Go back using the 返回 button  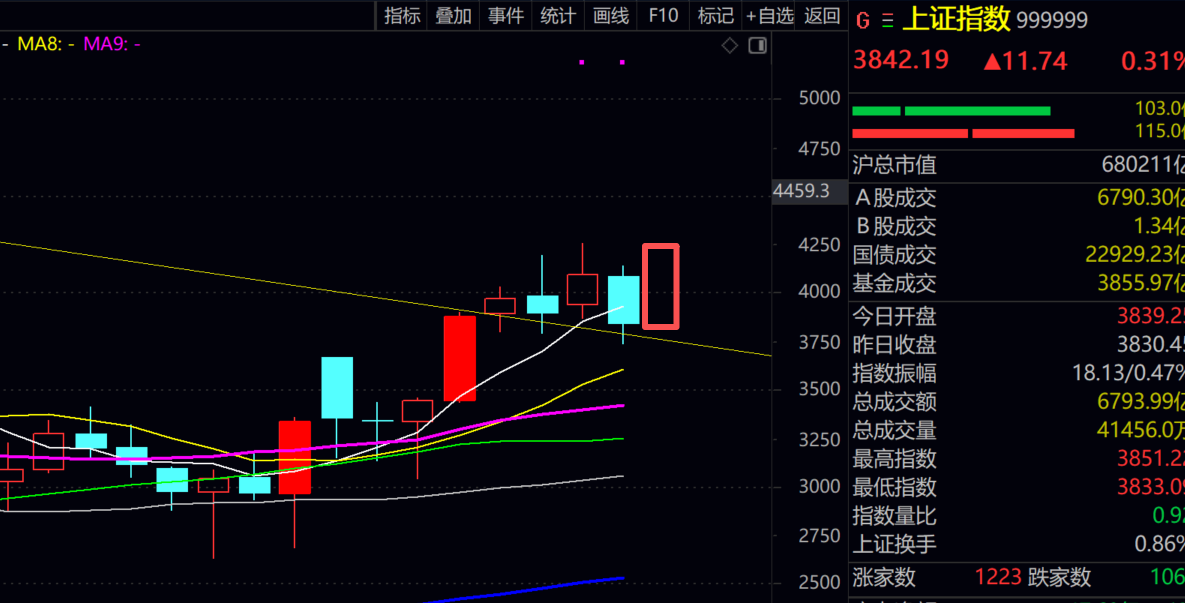tap(821, 16)
